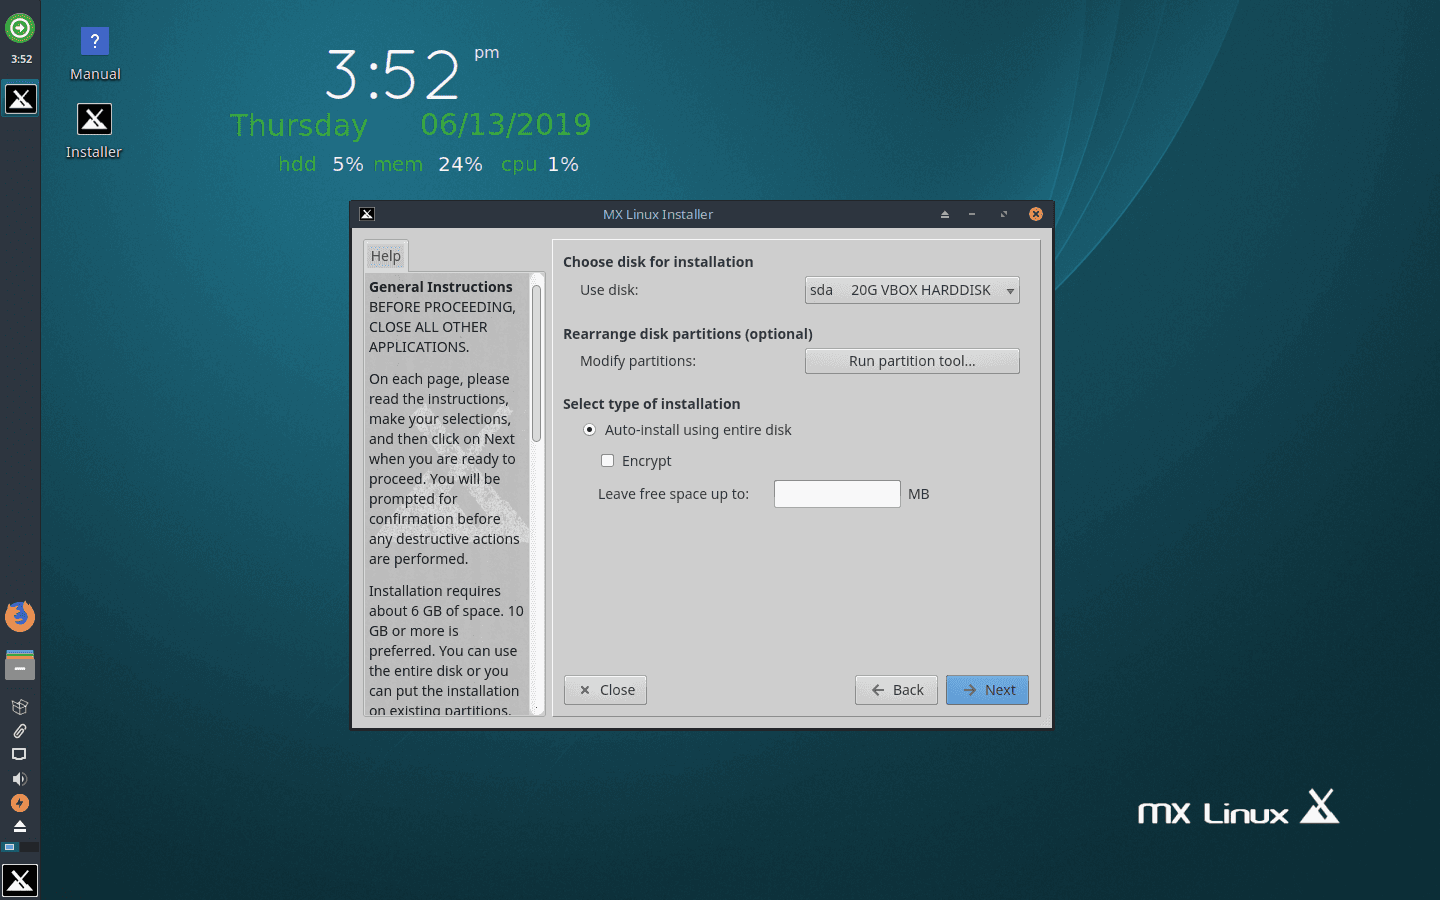Launch the Installer desktop icon
This screenshot has height=900, width=1440.
pyautogui.click(x=94, y=131)
